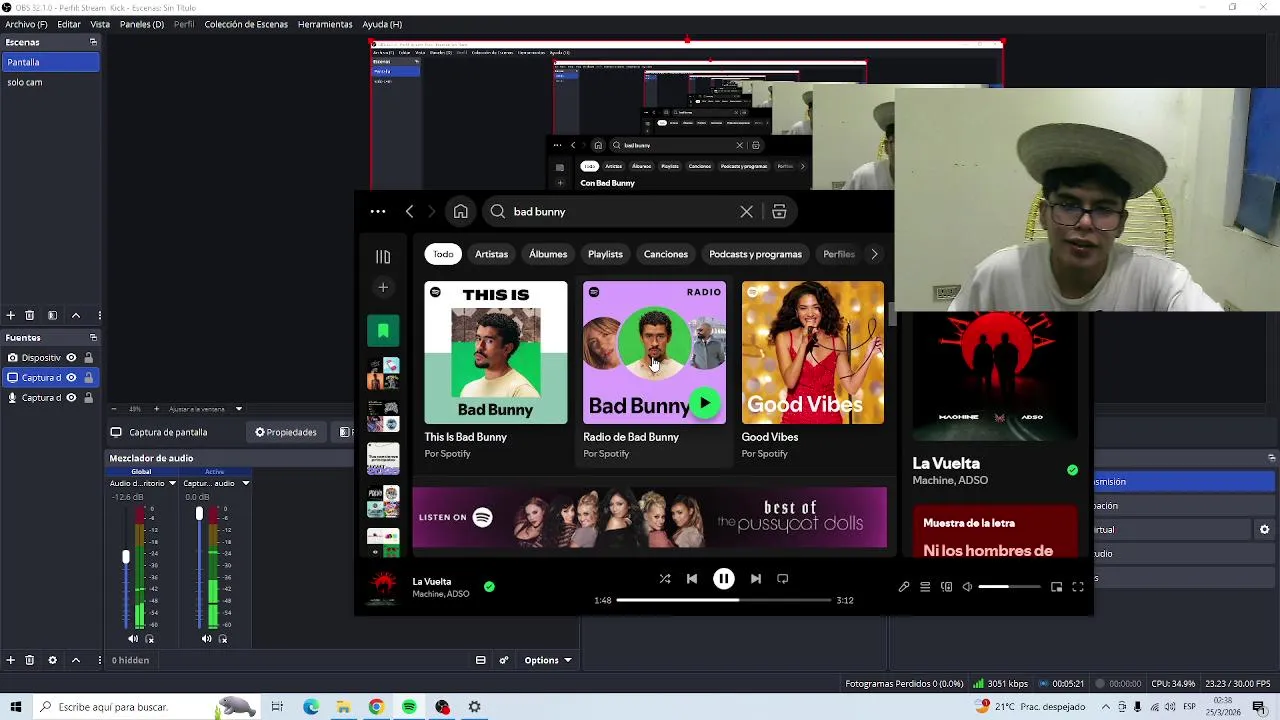Open This Is Bad Bunny playlist

pyautogui.click(x=495, y=372)
